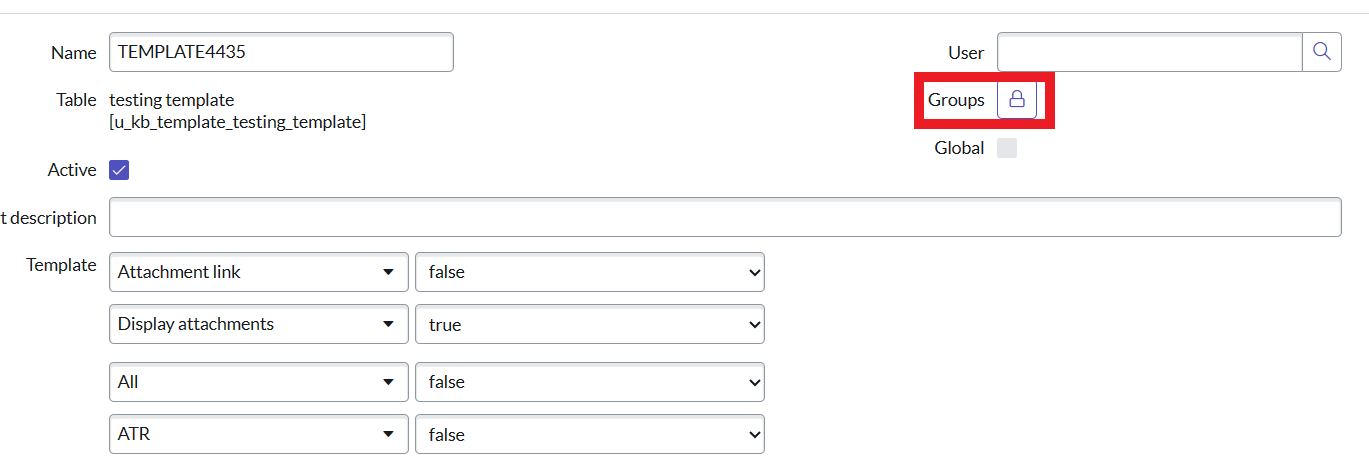Expand the ATR field dropdown
The image size is (1369, 458).
coord(258,434)
